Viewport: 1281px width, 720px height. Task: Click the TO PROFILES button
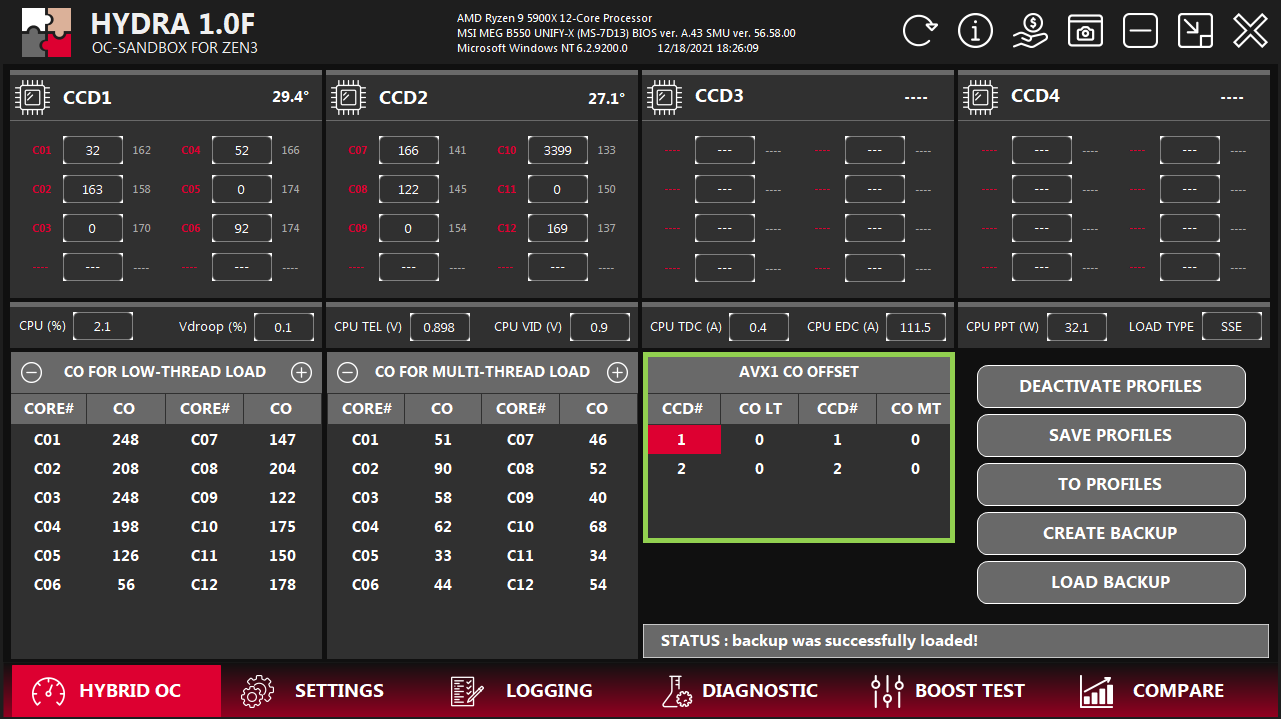[x=1111, y=484]
